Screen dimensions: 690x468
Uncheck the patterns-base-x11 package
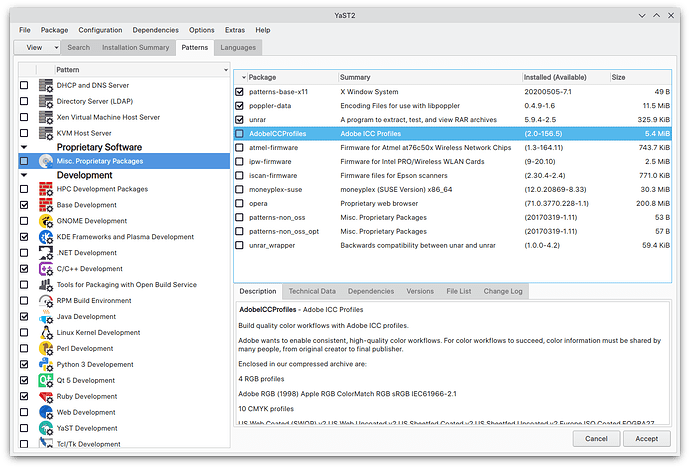pyautogui.click(x=239, y=91)
